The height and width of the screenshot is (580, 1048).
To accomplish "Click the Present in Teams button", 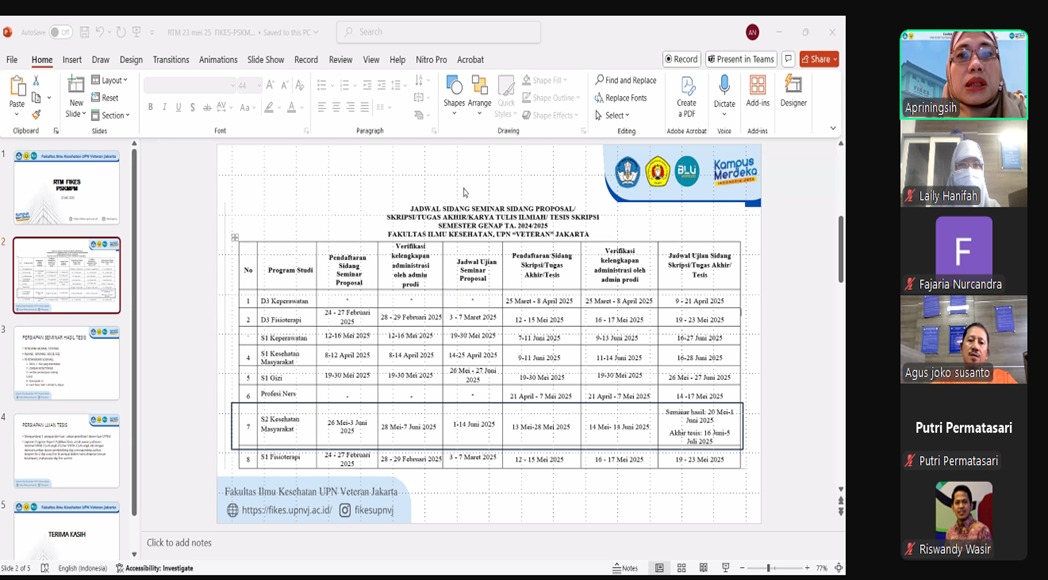I will coord(741,59).
